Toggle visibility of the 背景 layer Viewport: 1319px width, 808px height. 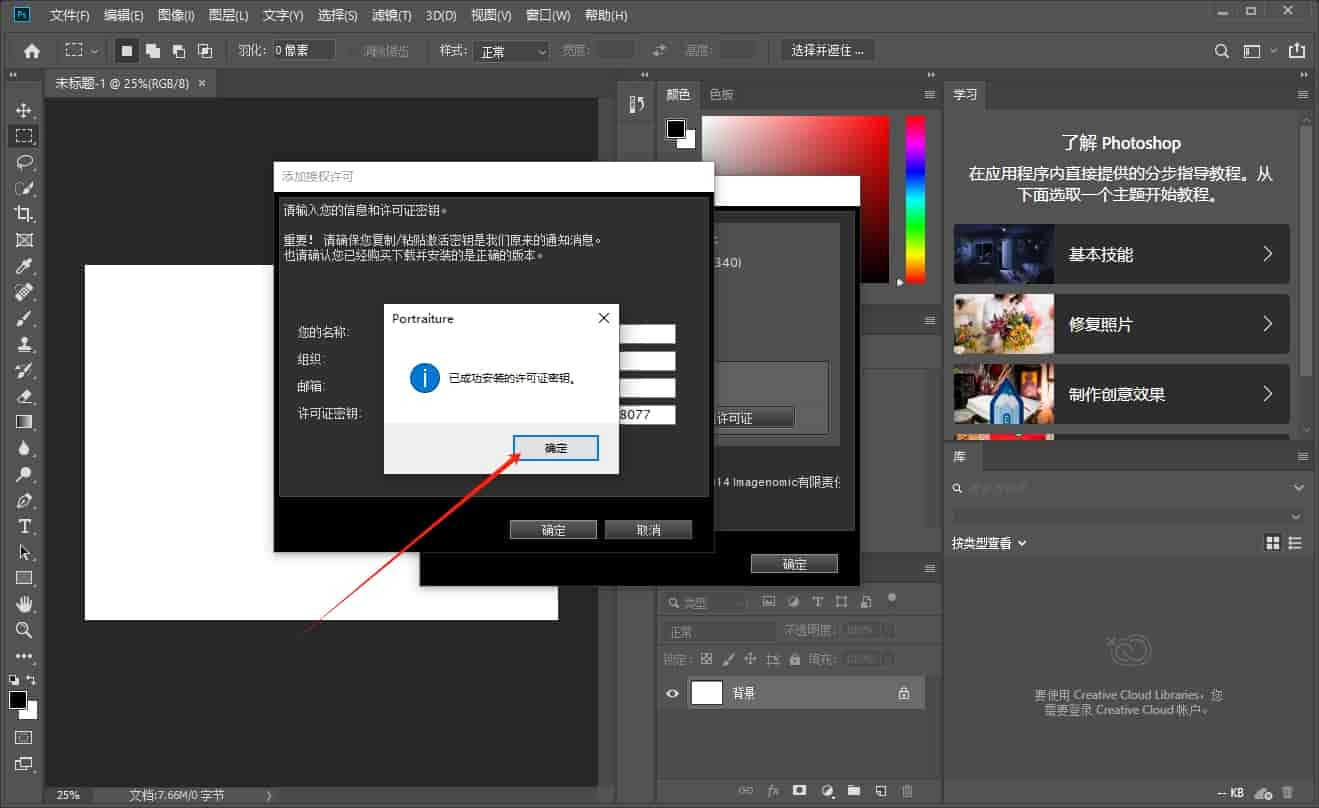tap(672, 693)
